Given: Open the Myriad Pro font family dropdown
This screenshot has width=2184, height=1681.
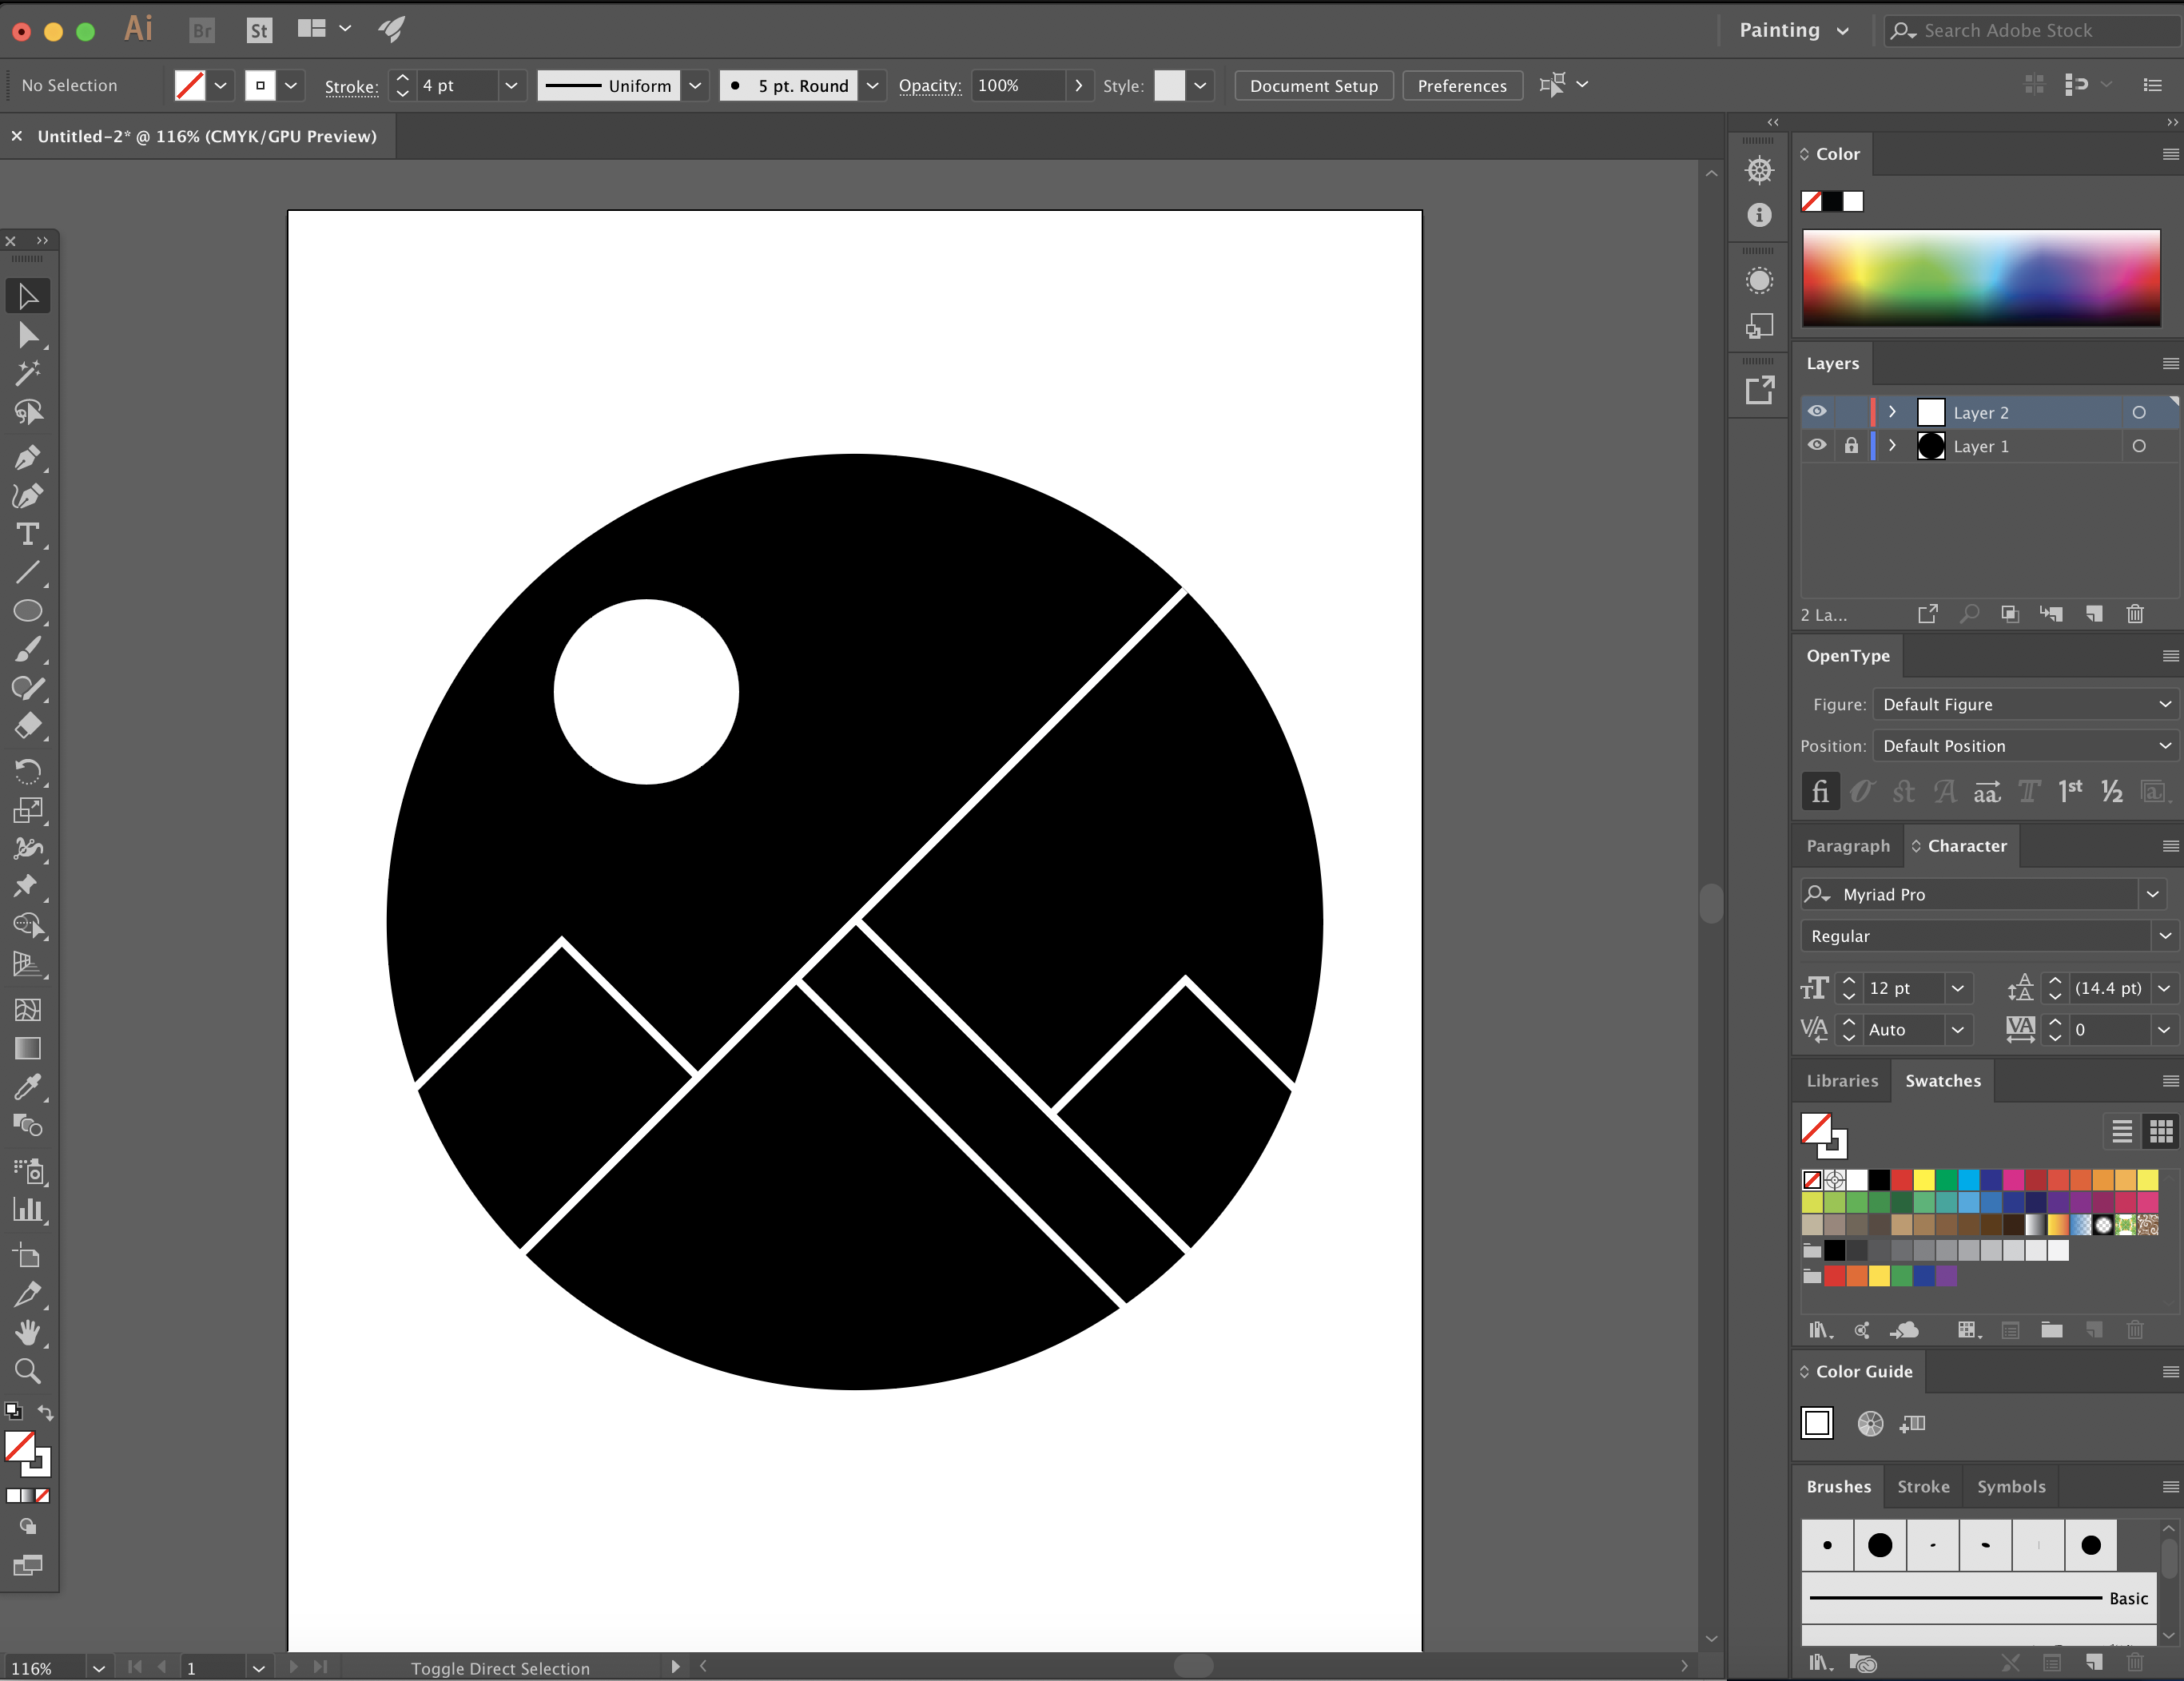Looking at the screenshot, I should tap(2154, 894).
